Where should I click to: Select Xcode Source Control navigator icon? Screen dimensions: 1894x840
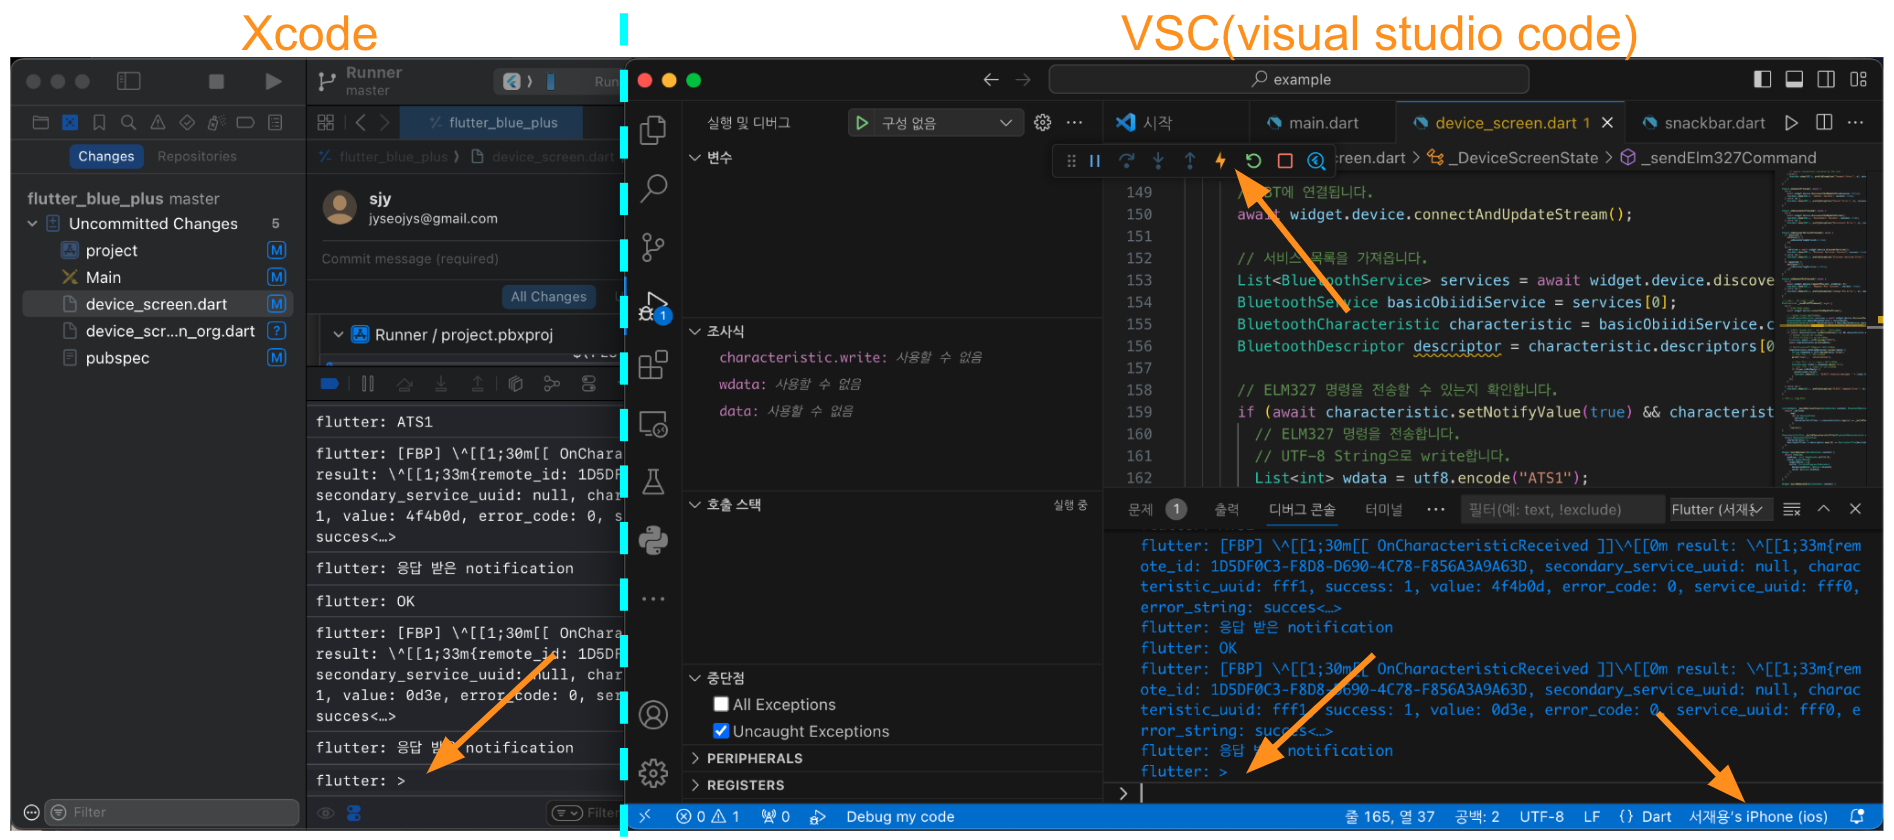(x=70, y=122)
